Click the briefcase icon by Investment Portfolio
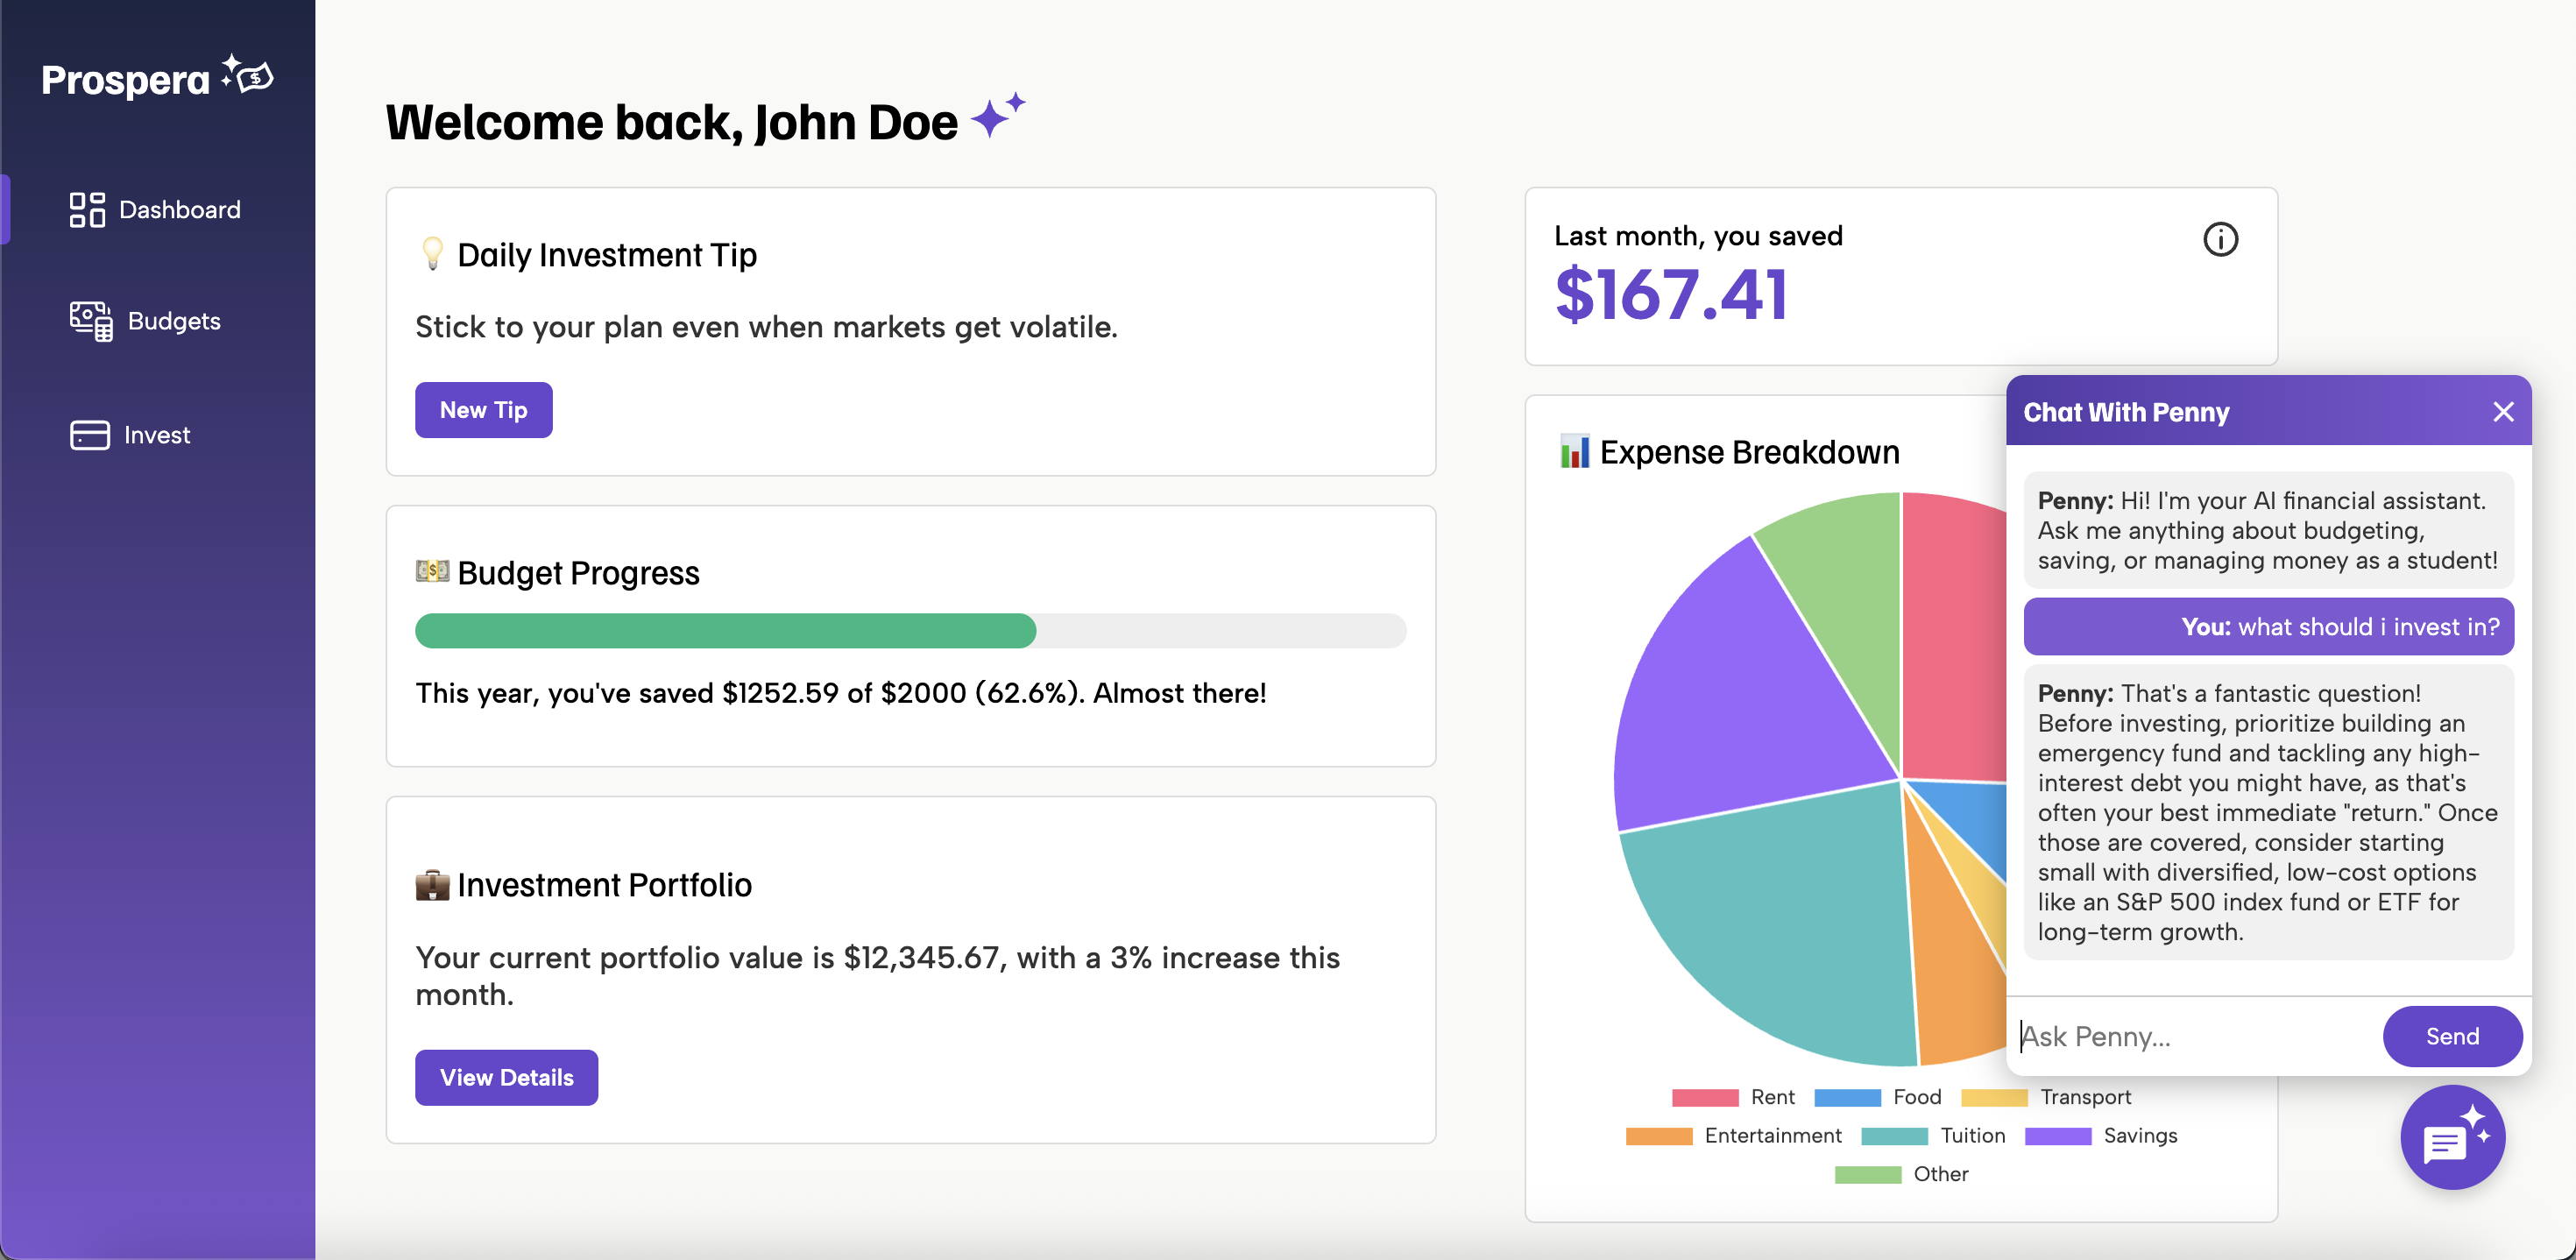The width and height of the screenshot is (2576, 1260). [x=432, y=885]
